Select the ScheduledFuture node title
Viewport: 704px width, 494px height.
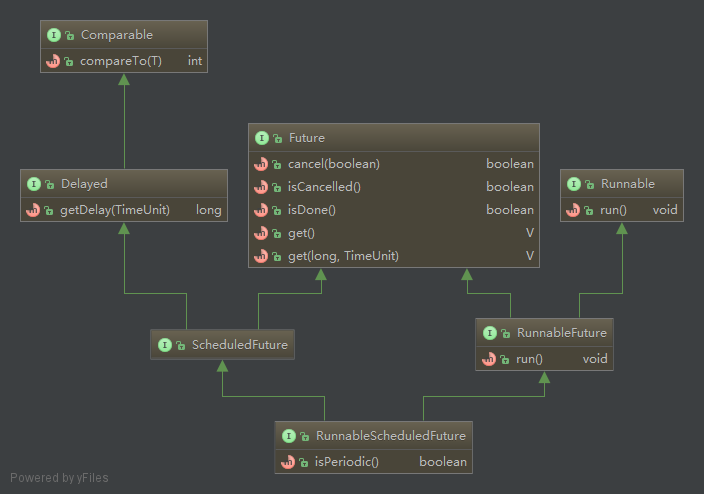(x=240, y=345)
